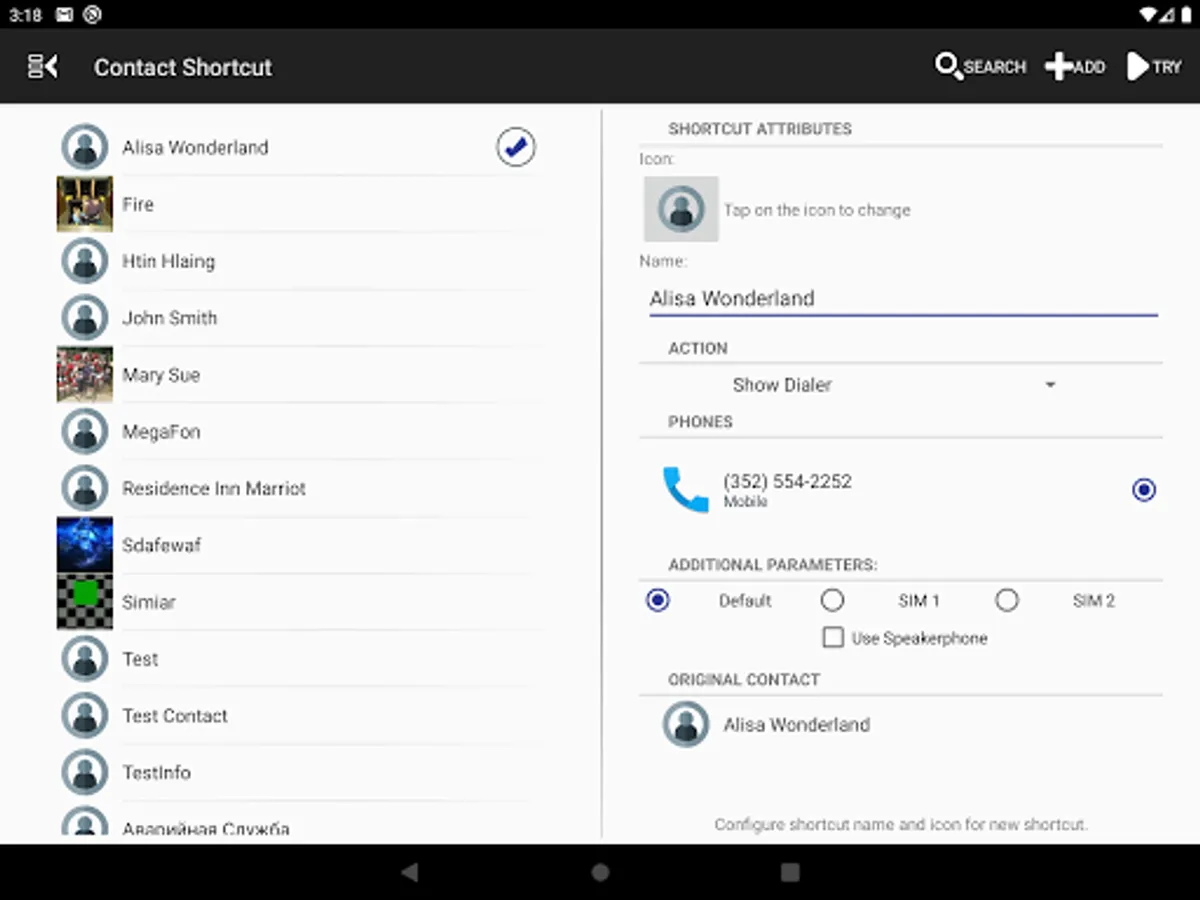
Task: Tap the Try play button
Action: point(1154,67)
